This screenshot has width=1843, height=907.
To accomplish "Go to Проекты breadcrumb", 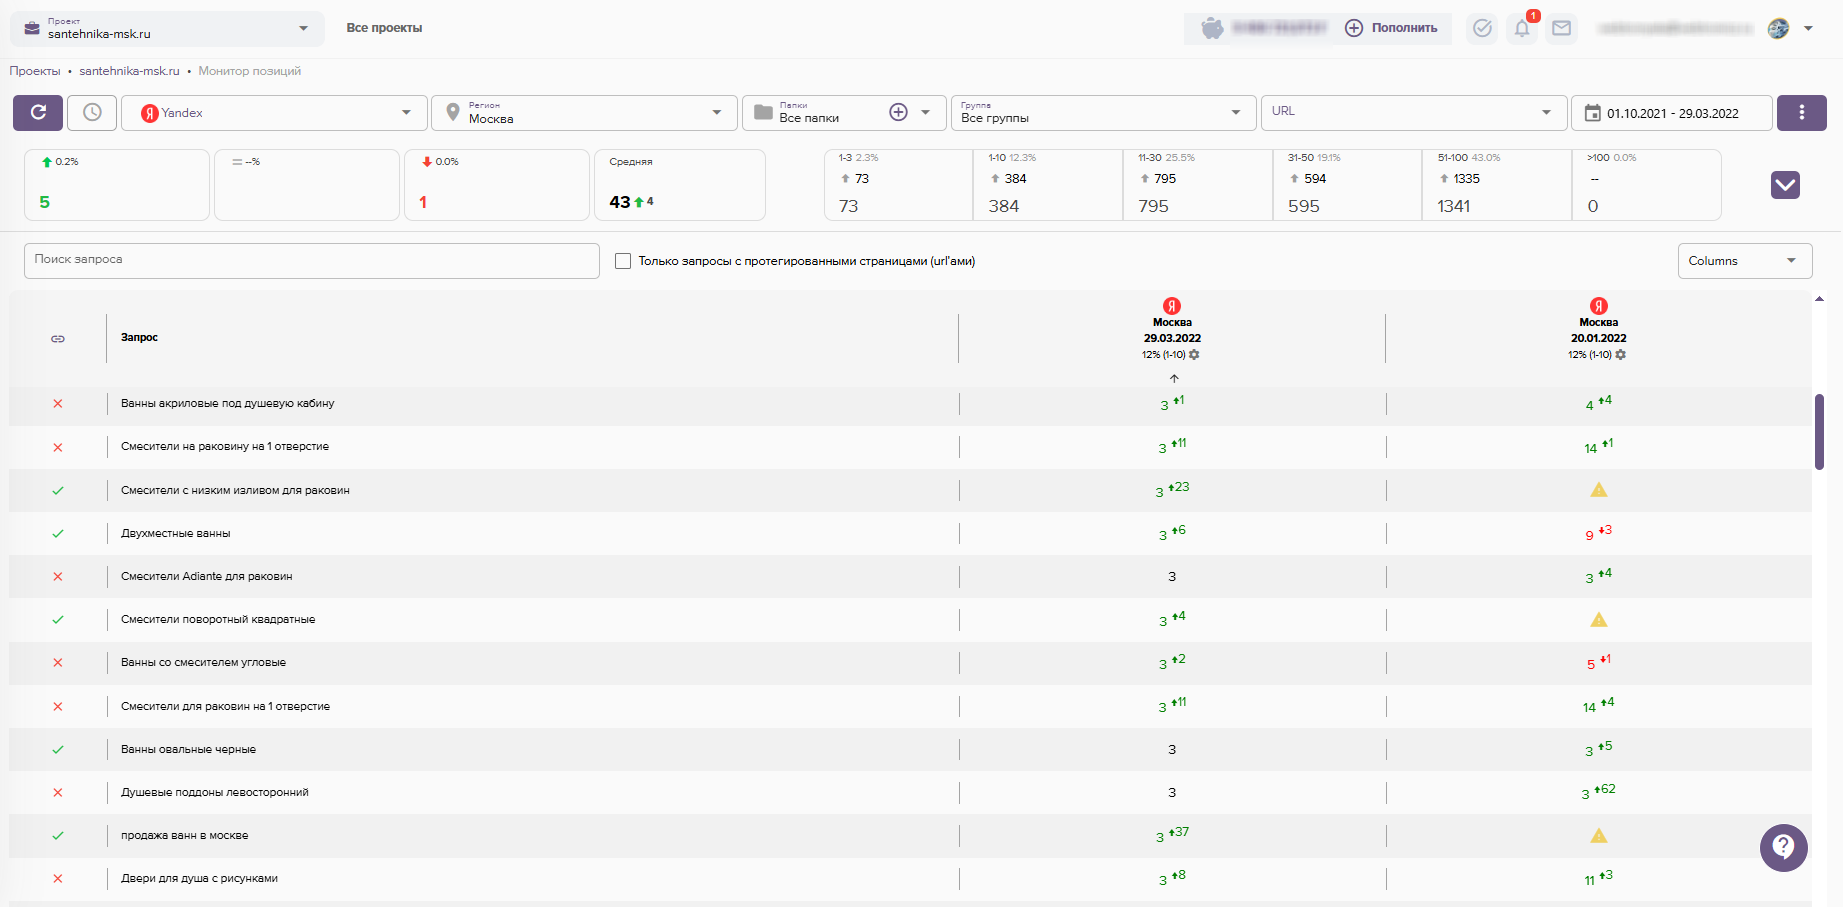I will pos(35,71).
